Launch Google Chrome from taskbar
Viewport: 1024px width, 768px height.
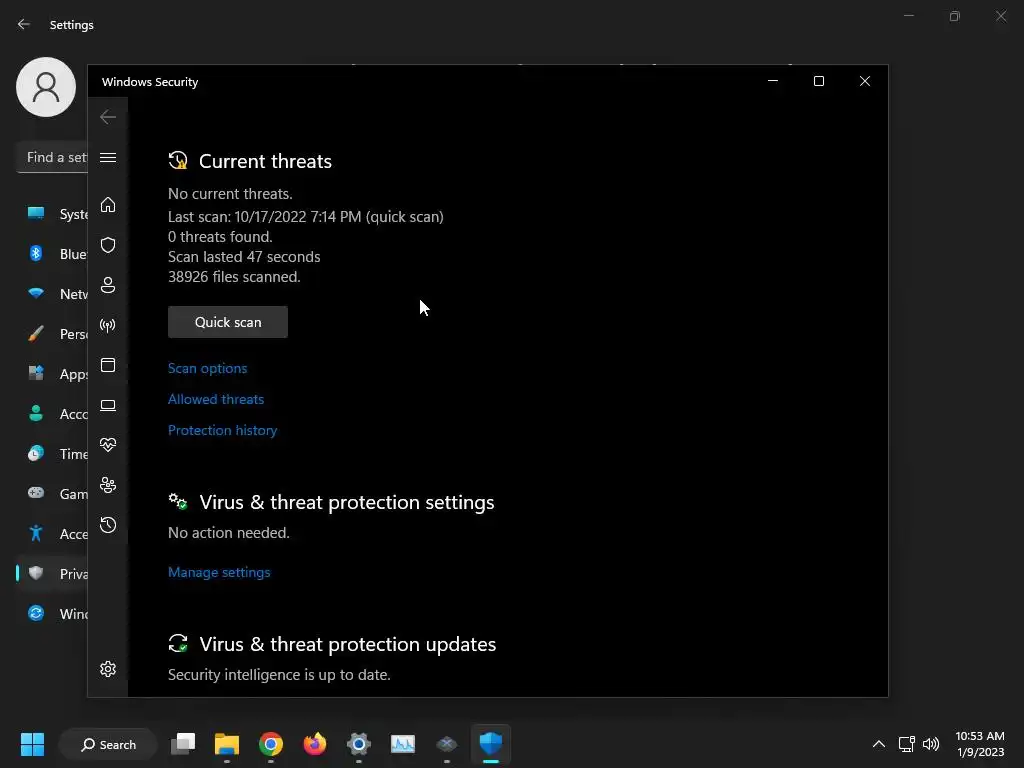271,744
